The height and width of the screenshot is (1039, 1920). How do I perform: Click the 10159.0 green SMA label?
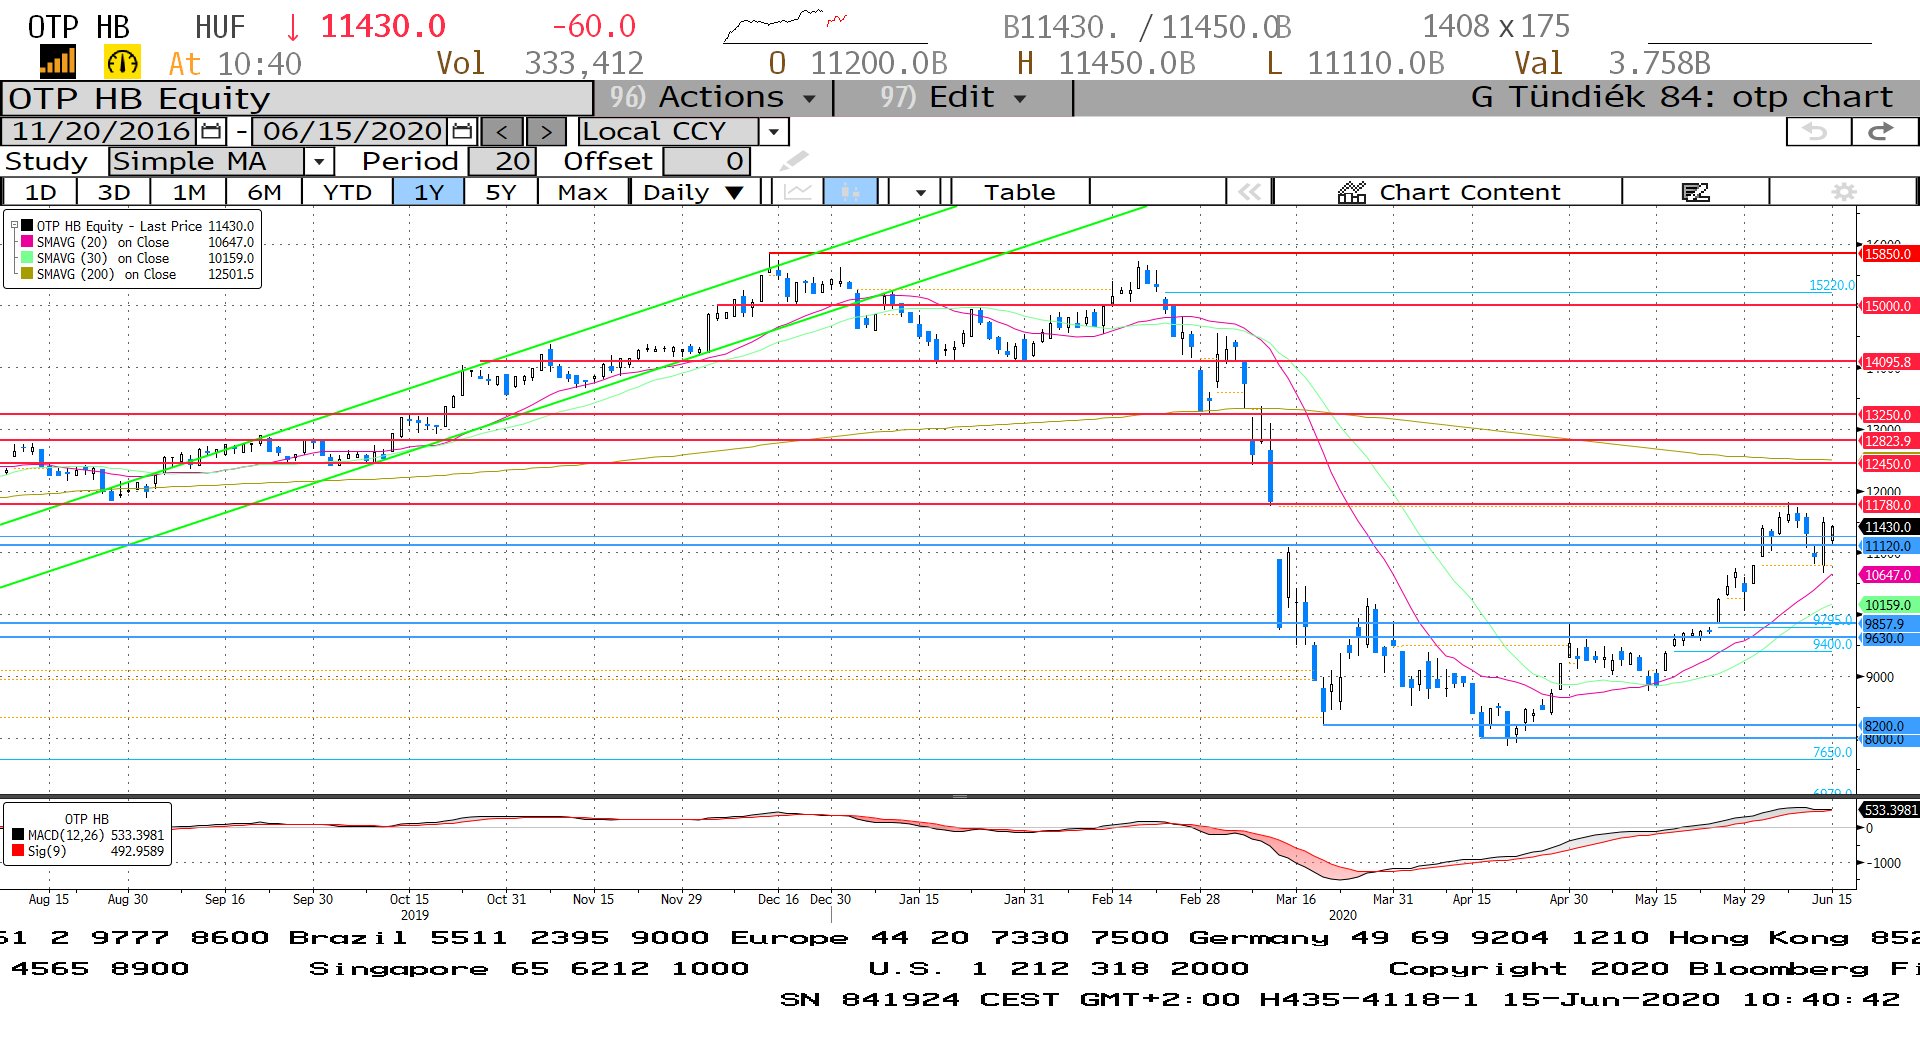tap(1888, 605)
